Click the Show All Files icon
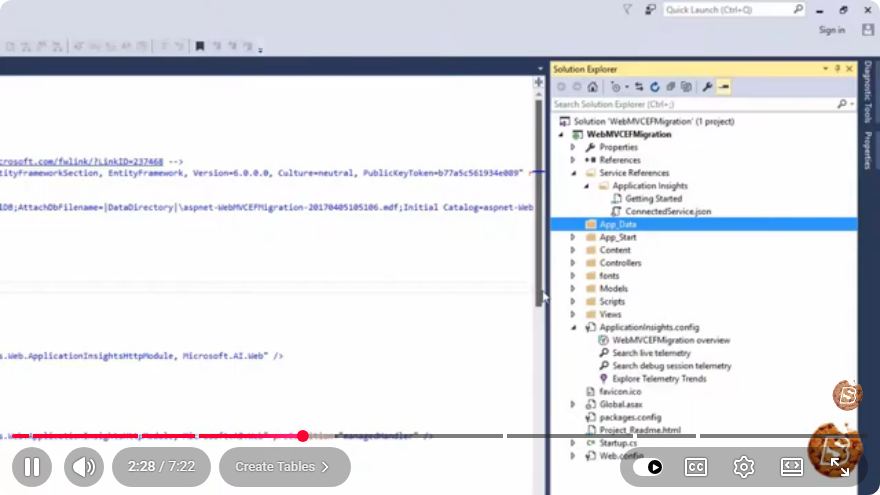Viewport: 880px width, 495px height. point(686,87)
